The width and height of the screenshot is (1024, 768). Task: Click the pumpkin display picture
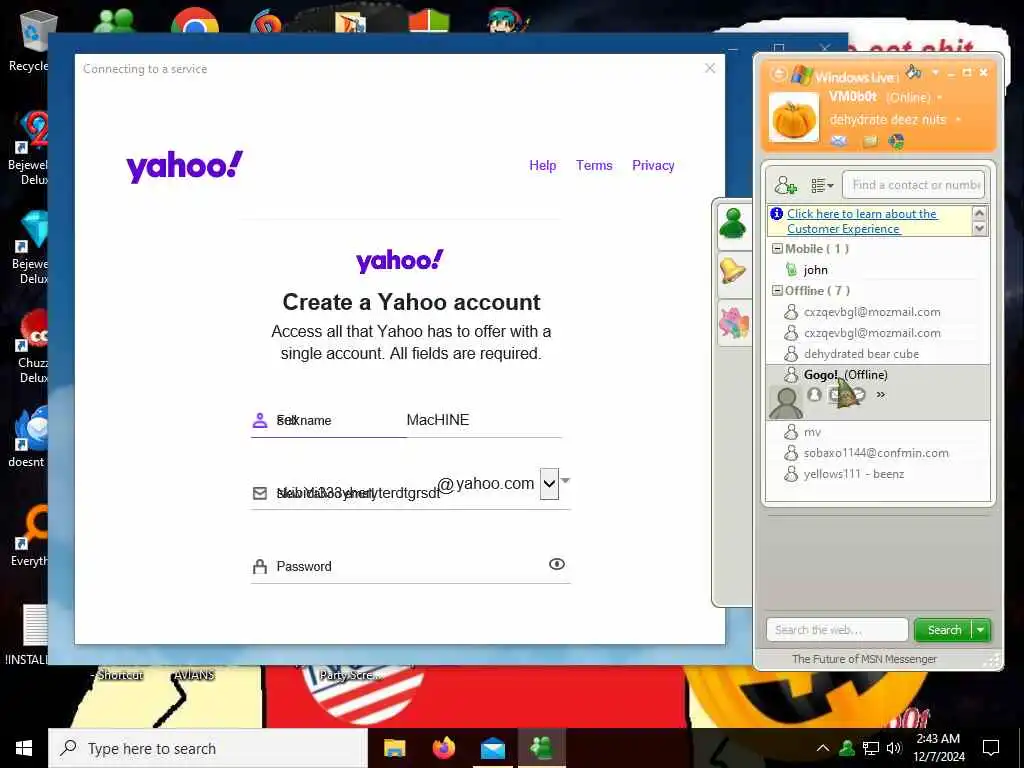coord(793,118)
